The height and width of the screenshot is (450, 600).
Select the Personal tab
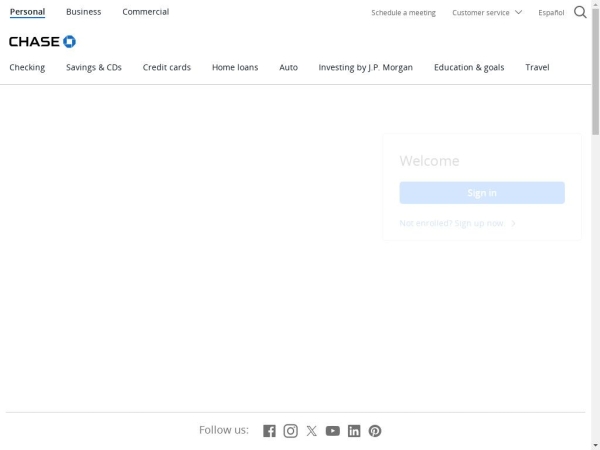(27, 12)
